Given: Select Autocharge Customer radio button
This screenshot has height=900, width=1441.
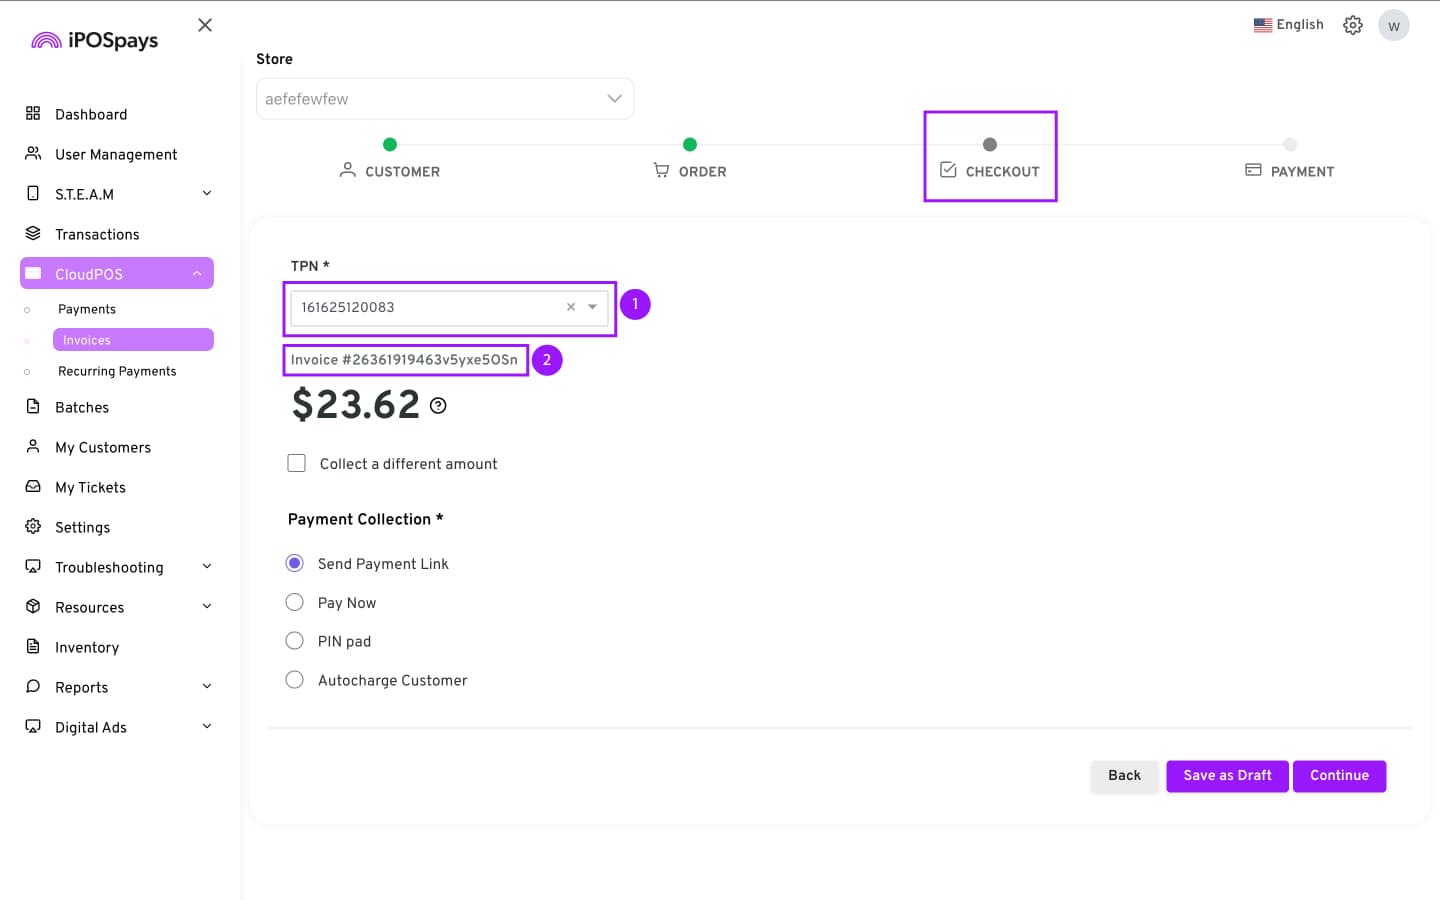Looking at the screenshot, I should point(295,680).
